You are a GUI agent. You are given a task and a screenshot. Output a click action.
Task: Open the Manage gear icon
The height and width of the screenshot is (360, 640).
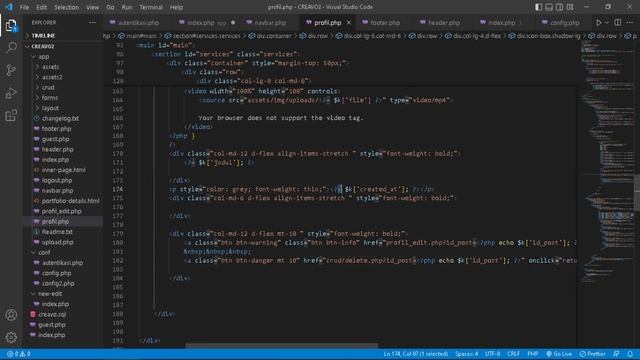pos(11,337)
